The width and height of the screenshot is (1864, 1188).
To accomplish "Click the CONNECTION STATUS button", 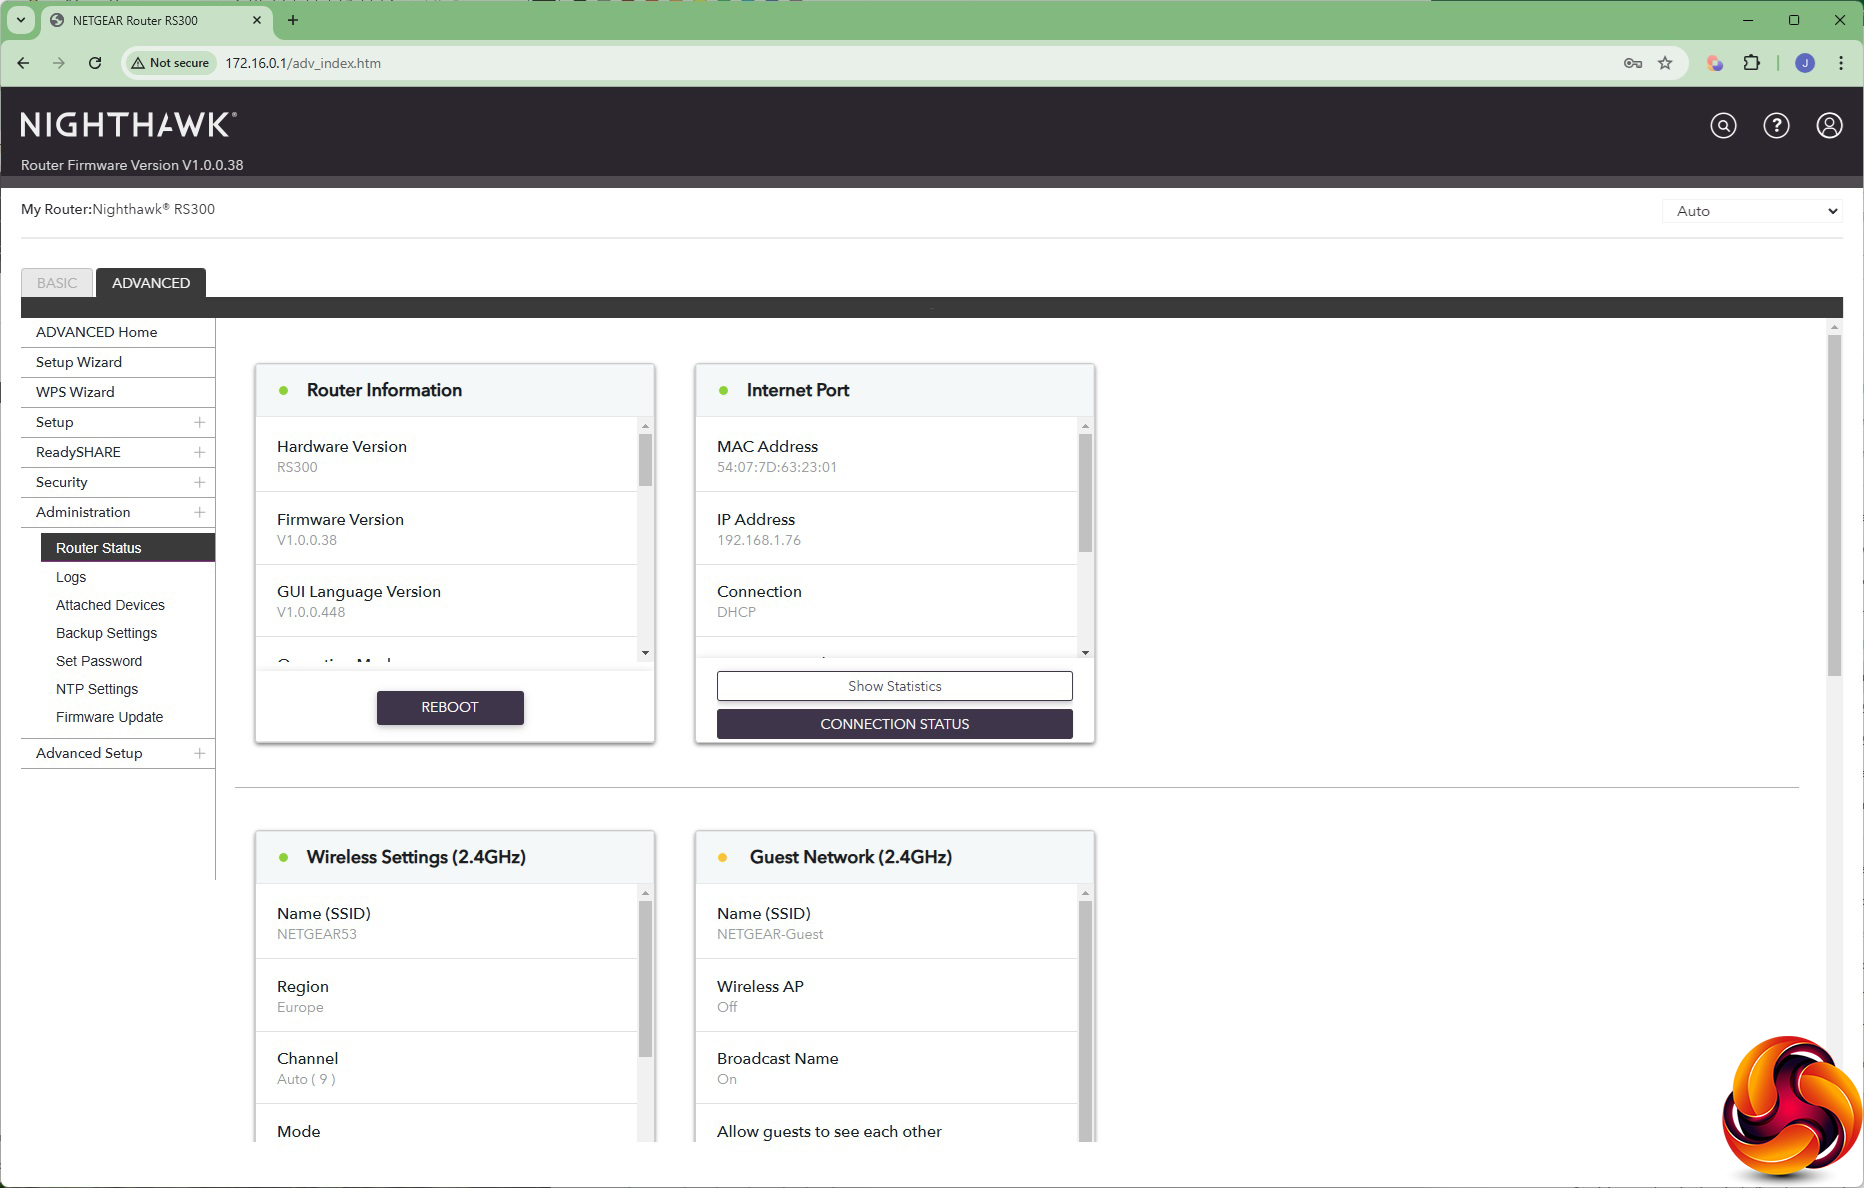I will pos(895,724).
